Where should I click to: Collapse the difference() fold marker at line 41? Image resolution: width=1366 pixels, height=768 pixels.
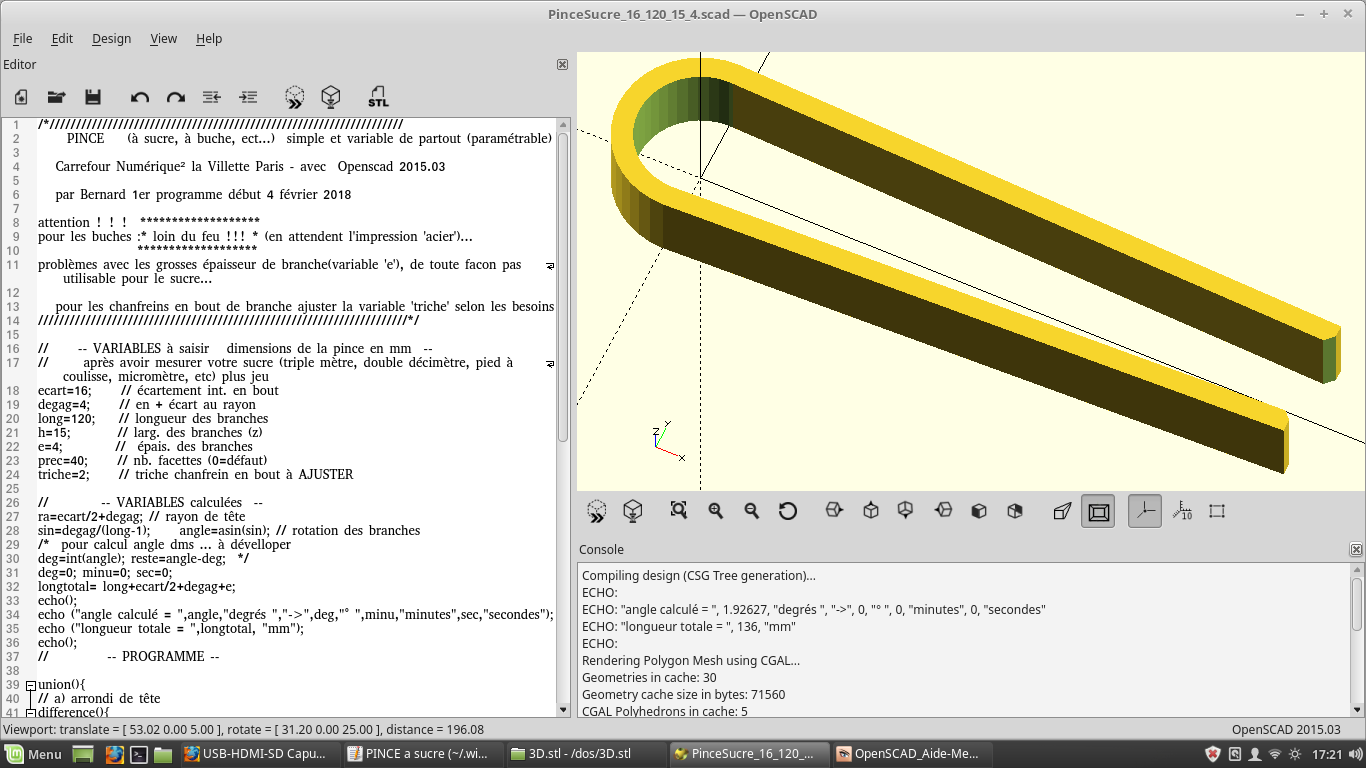31,712
